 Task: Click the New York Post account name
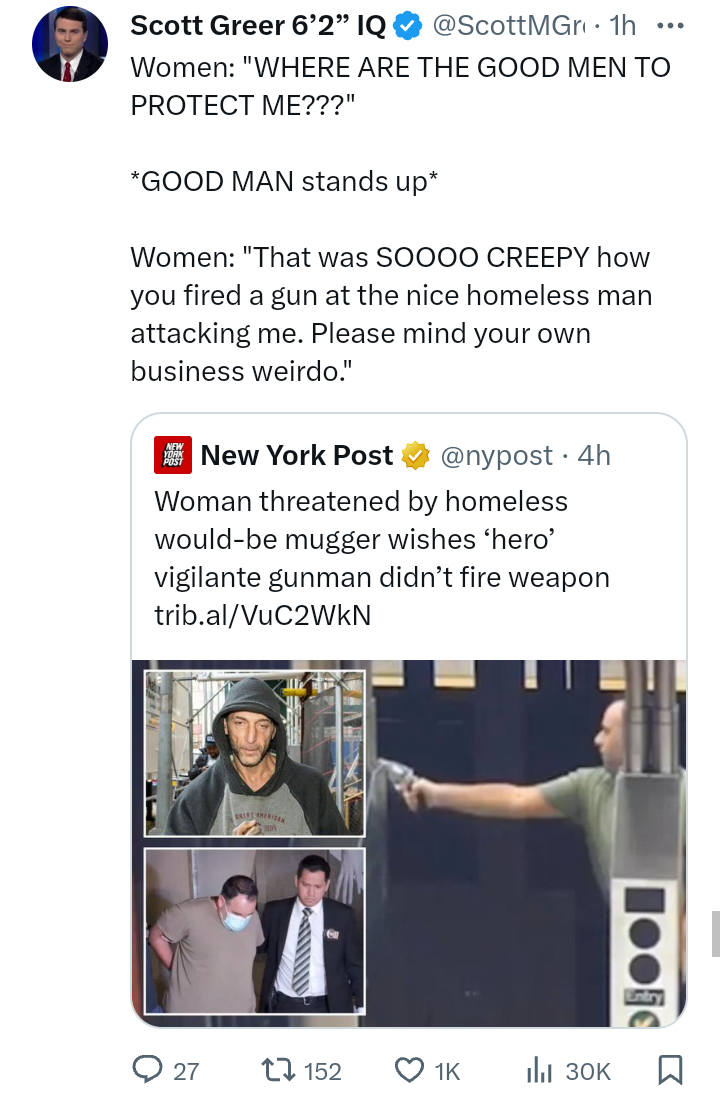click(x=297, y=456)
